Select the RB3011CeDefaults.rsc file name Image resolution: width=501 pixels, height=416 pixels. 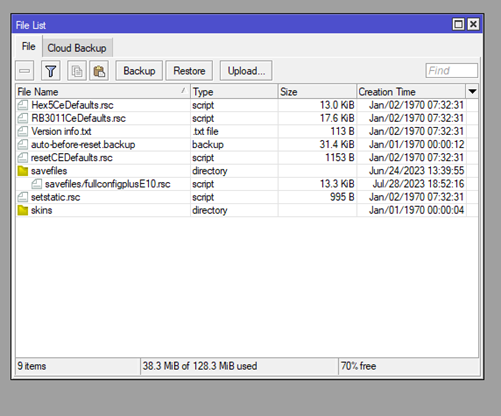(x=78, y=118)
